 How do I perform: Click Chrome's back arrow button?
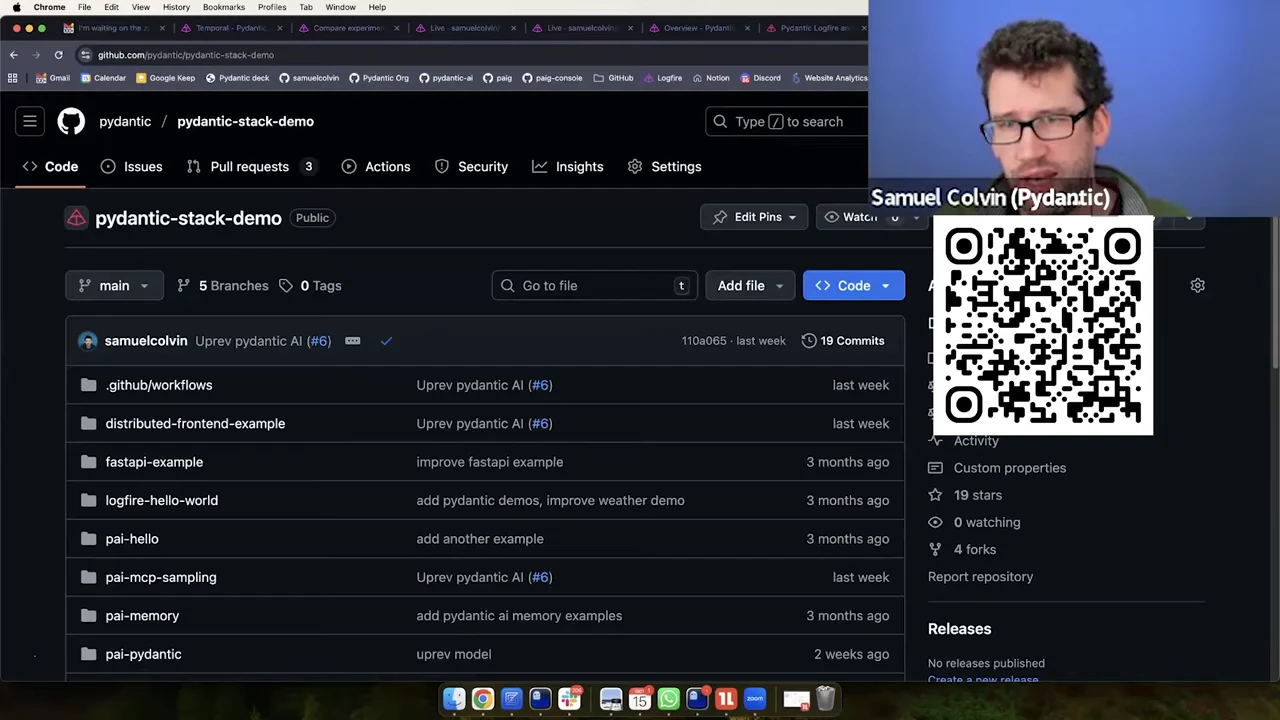14,55
